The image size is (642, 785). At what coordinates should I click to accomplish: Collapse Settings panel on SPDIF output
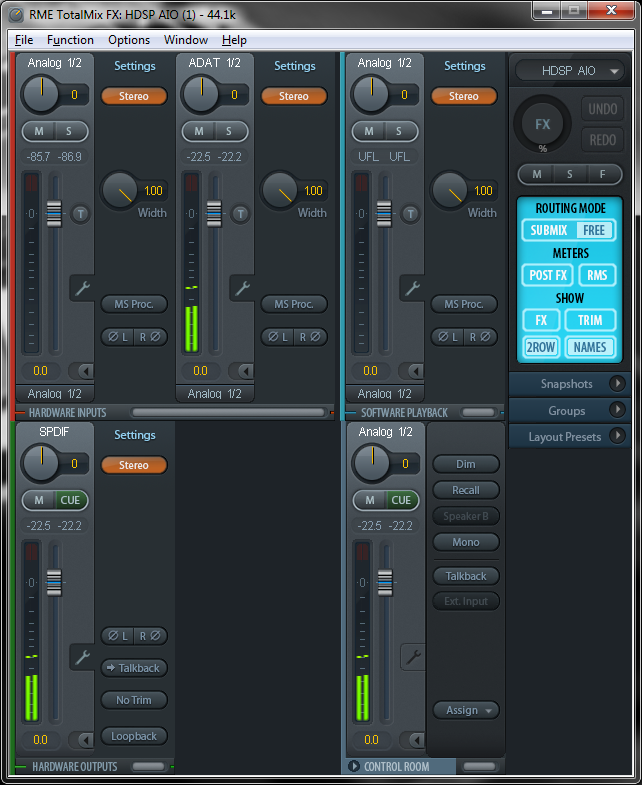pos(135,435)
